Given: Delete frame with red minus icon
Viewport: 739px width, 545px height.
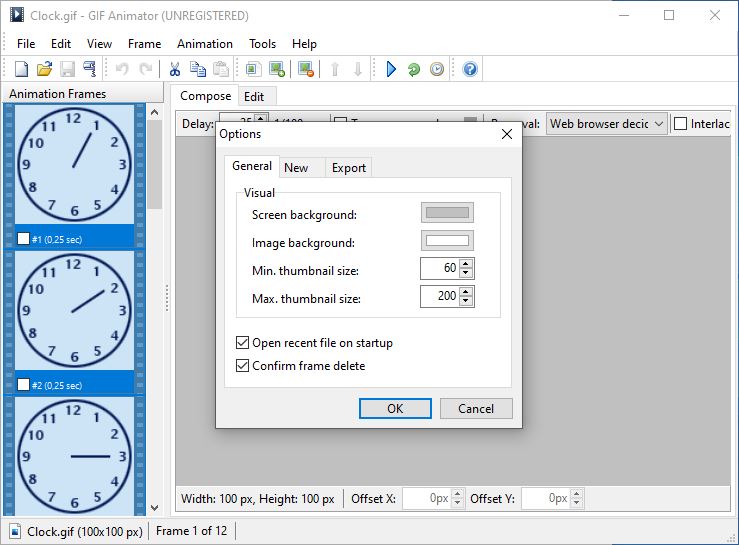Looking at the screenshot, I should click(x=306, y=69).
